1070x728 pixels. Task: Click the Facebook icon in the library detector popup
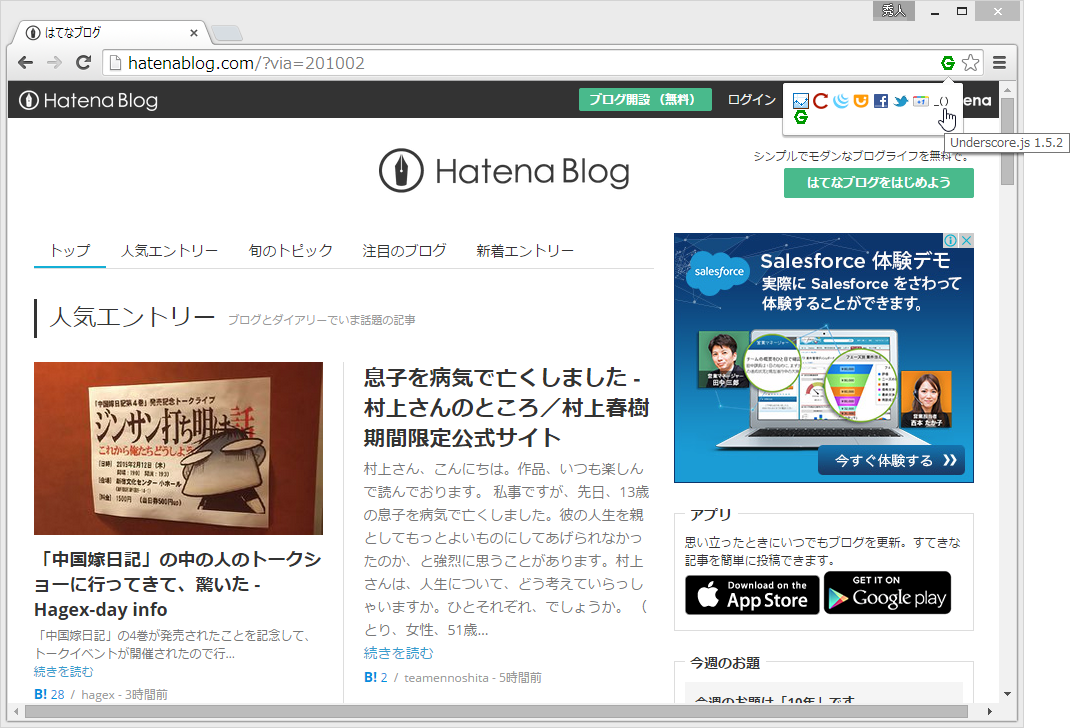tap(881, 100)
